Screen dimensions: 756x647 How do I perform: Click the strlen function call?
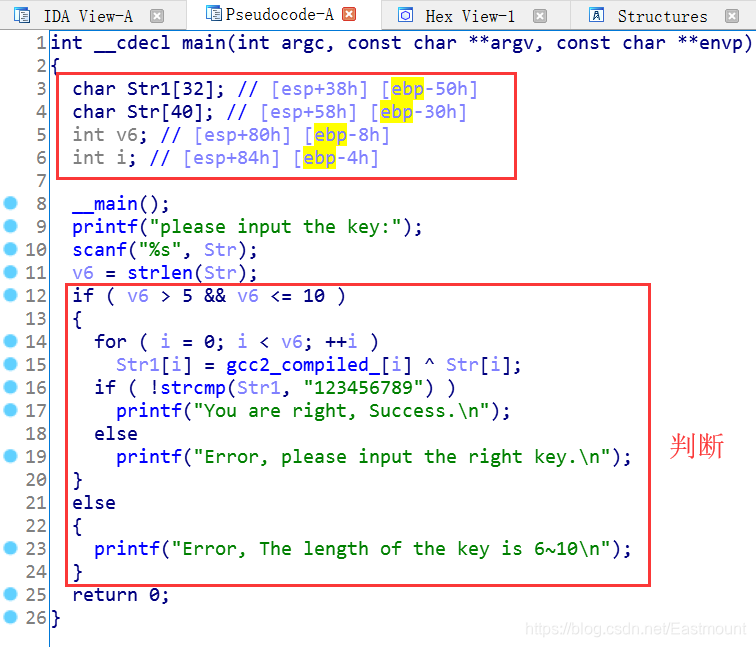point(160,273)
